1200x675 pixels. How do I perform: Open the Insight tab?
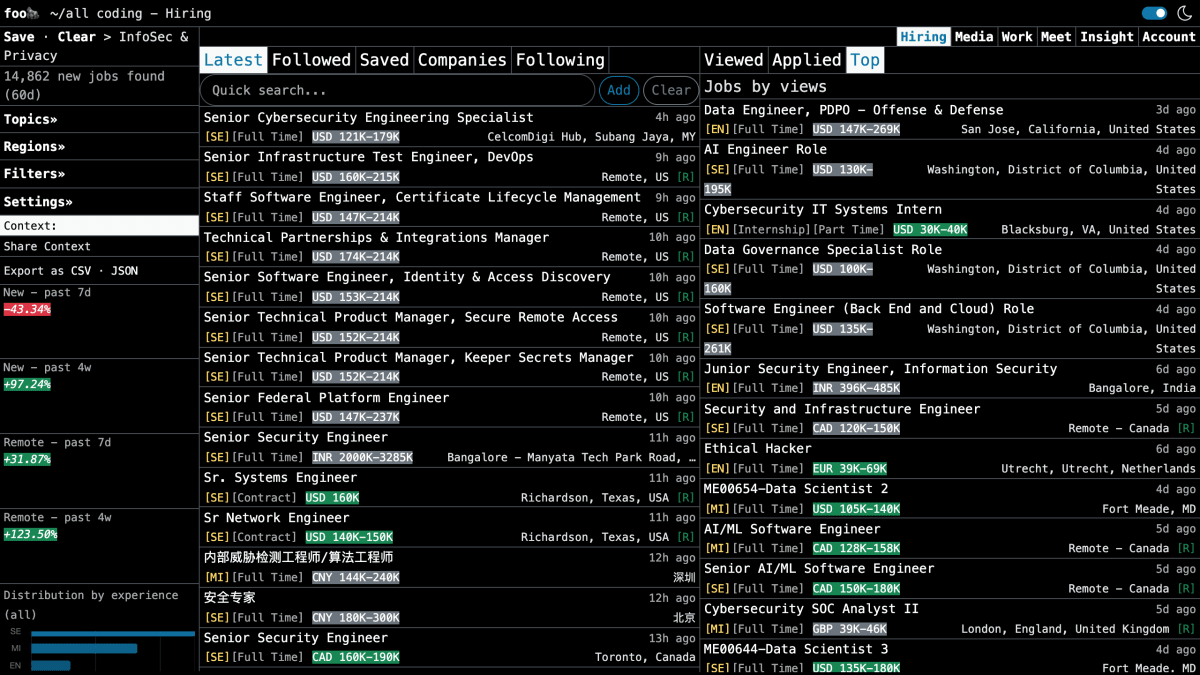coord(1107,36)
